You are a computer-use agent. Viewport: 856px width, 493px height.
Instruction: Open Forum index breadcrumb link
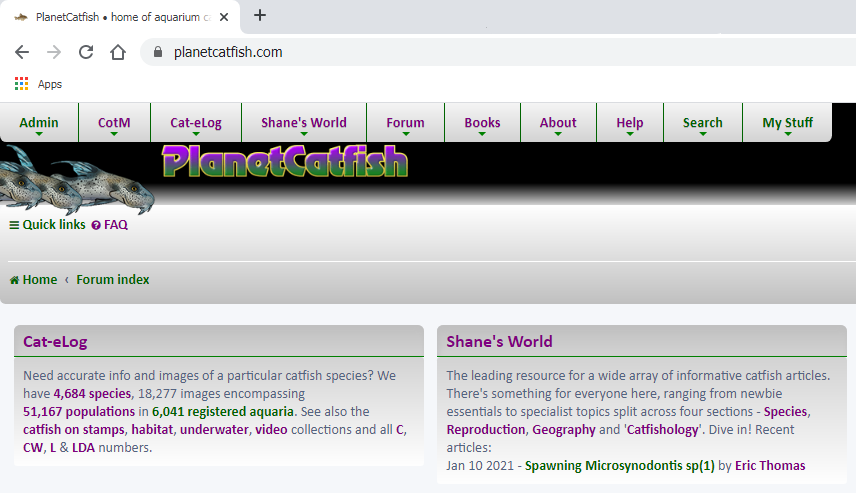tap(113, 280)
